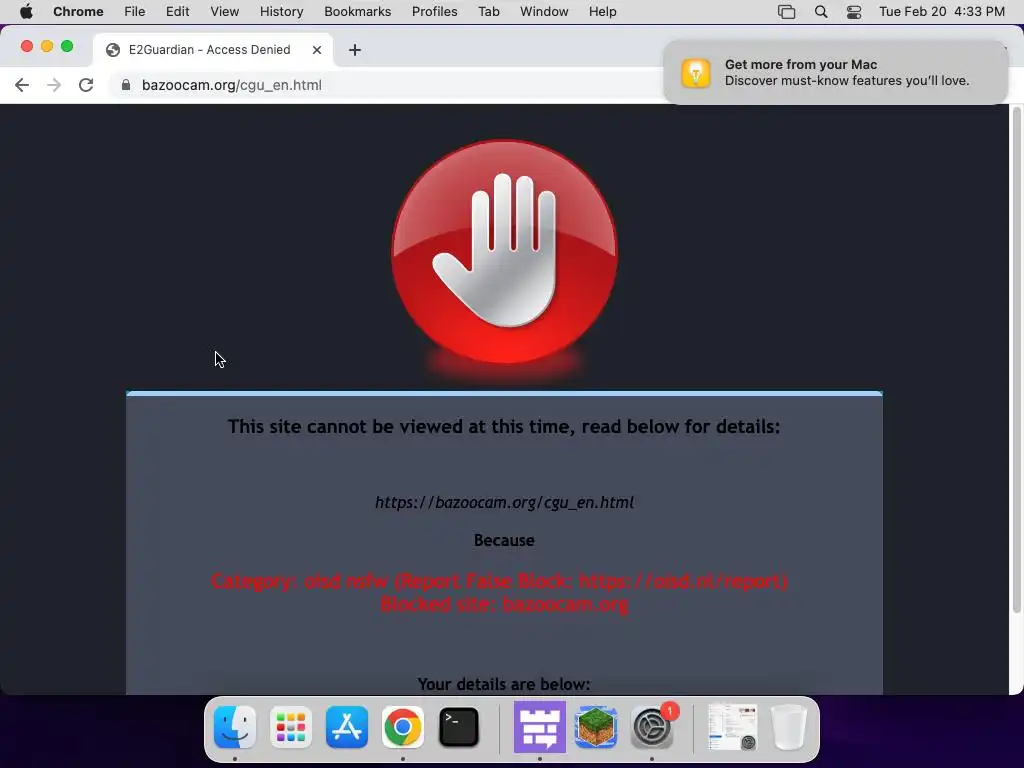Click the "Your details are below:" text
This screenshot has width=1024, height=768.
tap(504, 684)
